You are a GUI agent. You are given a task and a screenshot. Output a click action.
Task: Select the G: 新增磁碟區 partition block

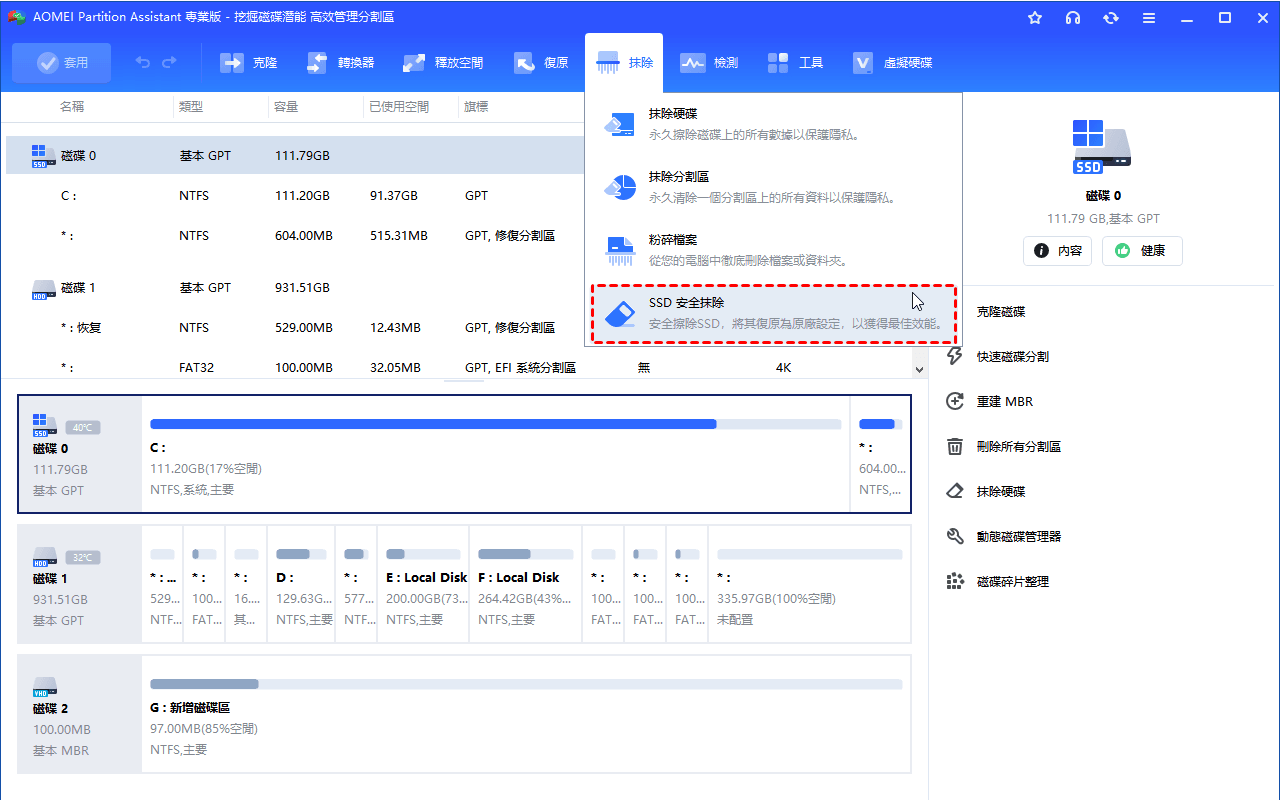pyautogui.click(x=526, y=714)
